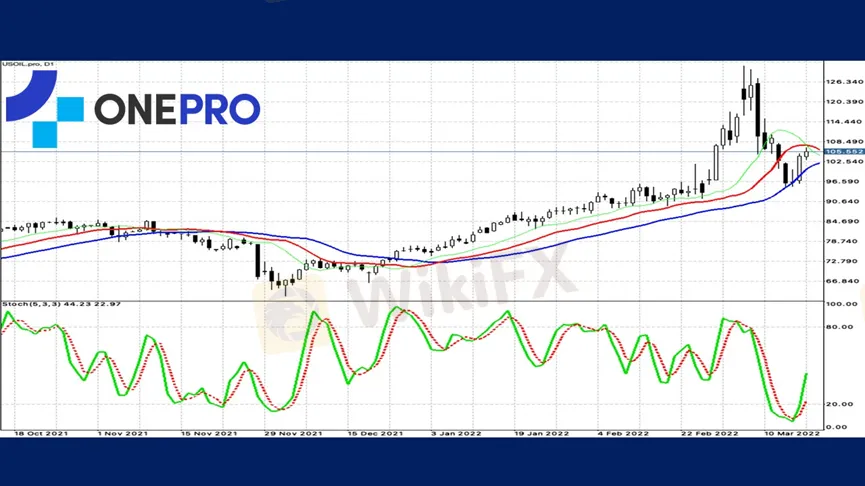Image resolution: width=865 pixels, height=486 pixels.
Task: Click the USOIL.pro, D1 chart title
Action: 28,65
